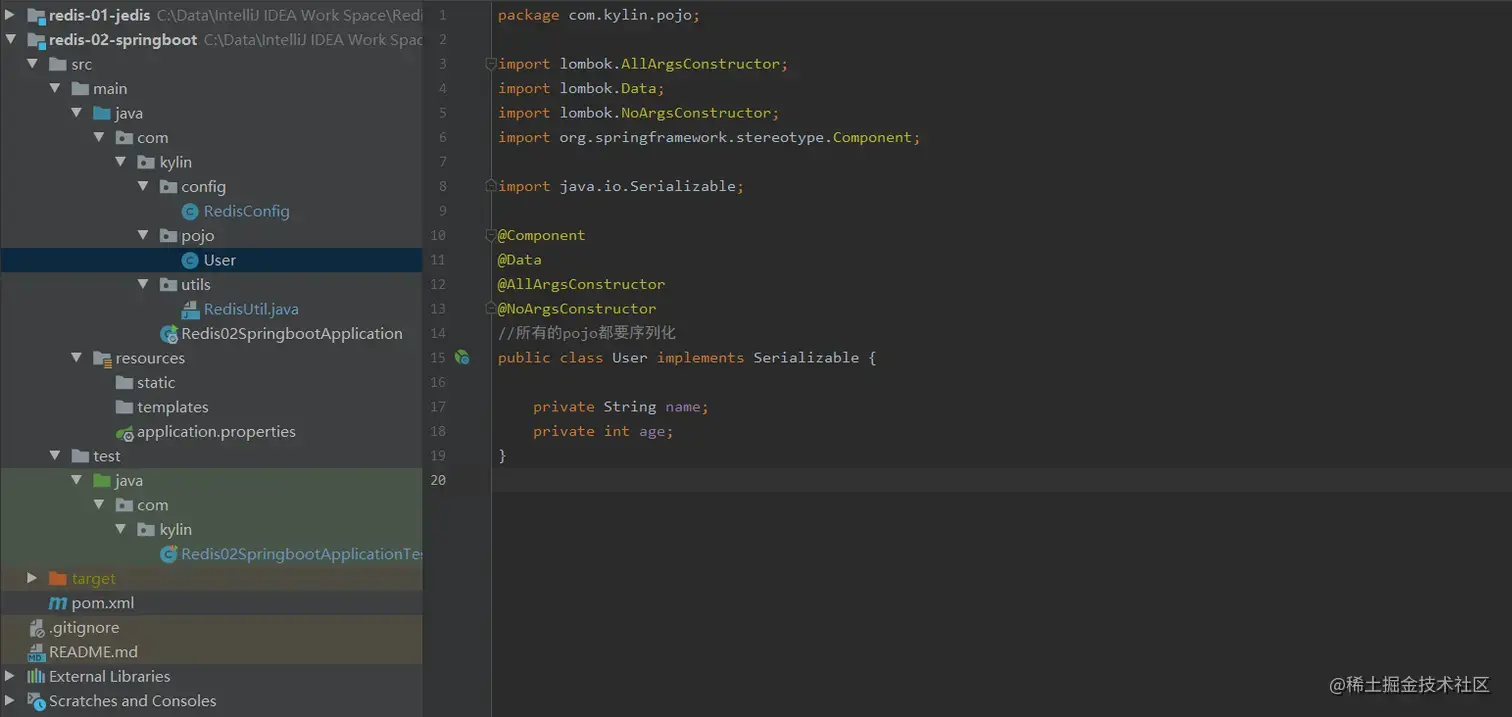Select the templates folder

pos(173,407)
